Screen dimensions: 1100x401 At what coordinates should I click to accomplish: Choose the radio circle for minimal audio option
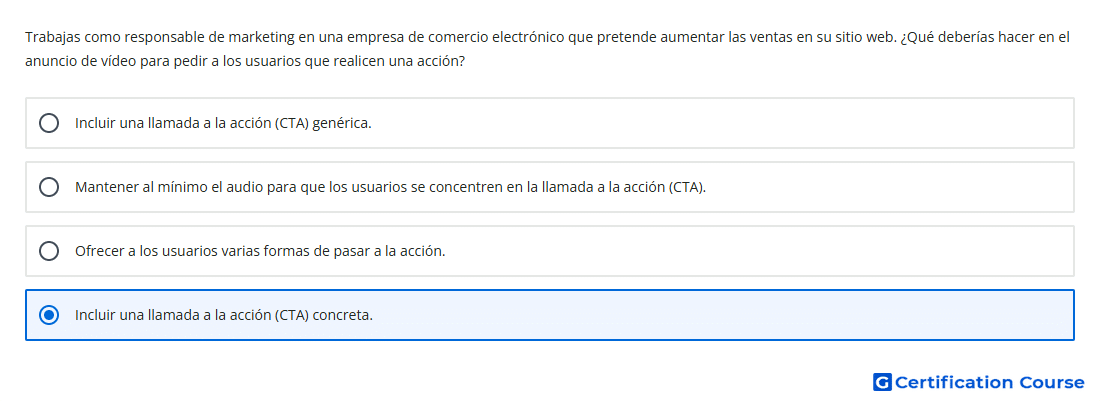coord(49,187)
